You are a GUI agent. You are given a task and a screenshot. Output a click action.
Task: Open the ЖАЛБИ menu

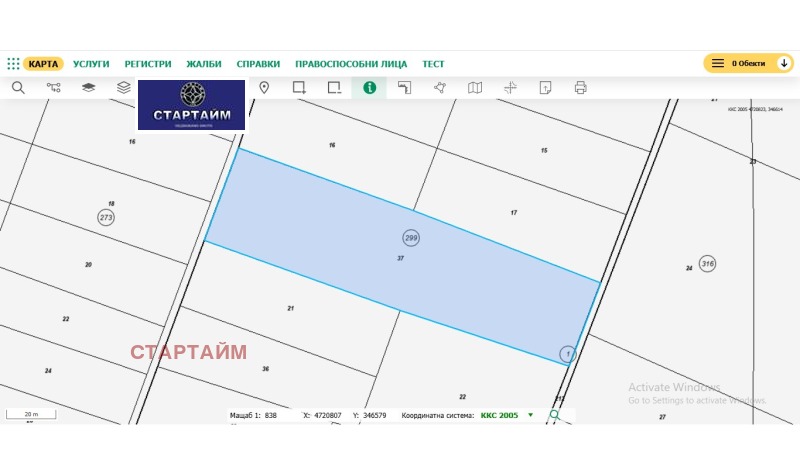point(204,64)
